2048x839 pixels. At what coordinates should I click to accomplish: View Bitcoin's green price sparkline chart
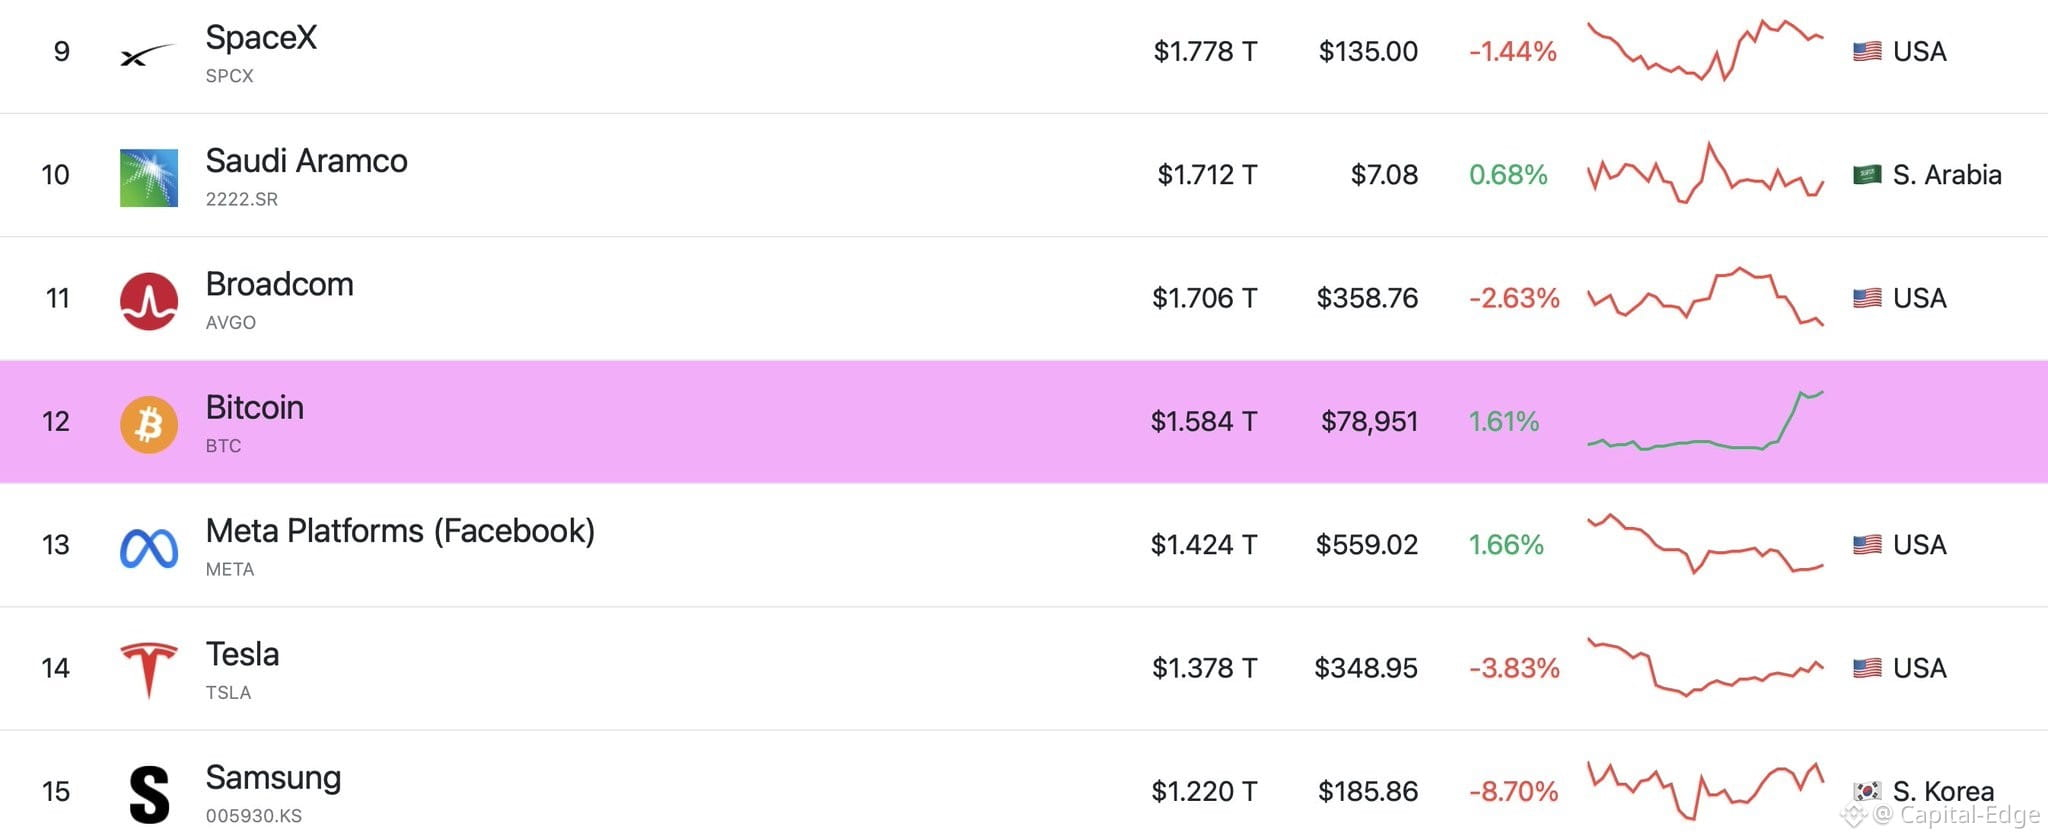[x=1706, y=421]
